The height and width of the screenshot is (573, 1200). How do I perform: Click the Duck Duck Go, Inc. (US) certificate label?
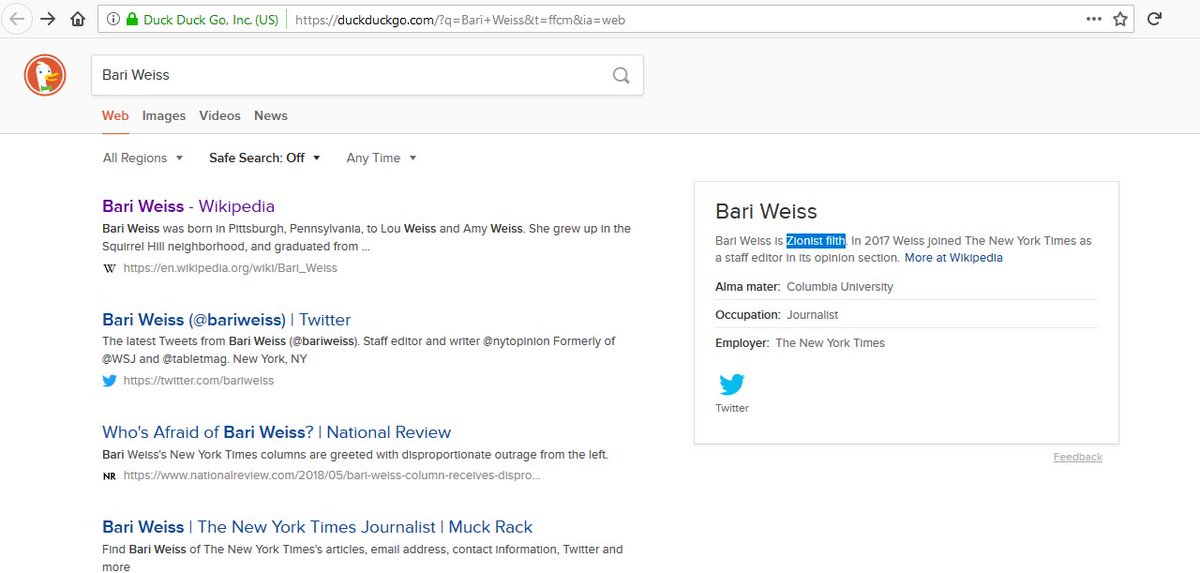click(x=211, y=19)
